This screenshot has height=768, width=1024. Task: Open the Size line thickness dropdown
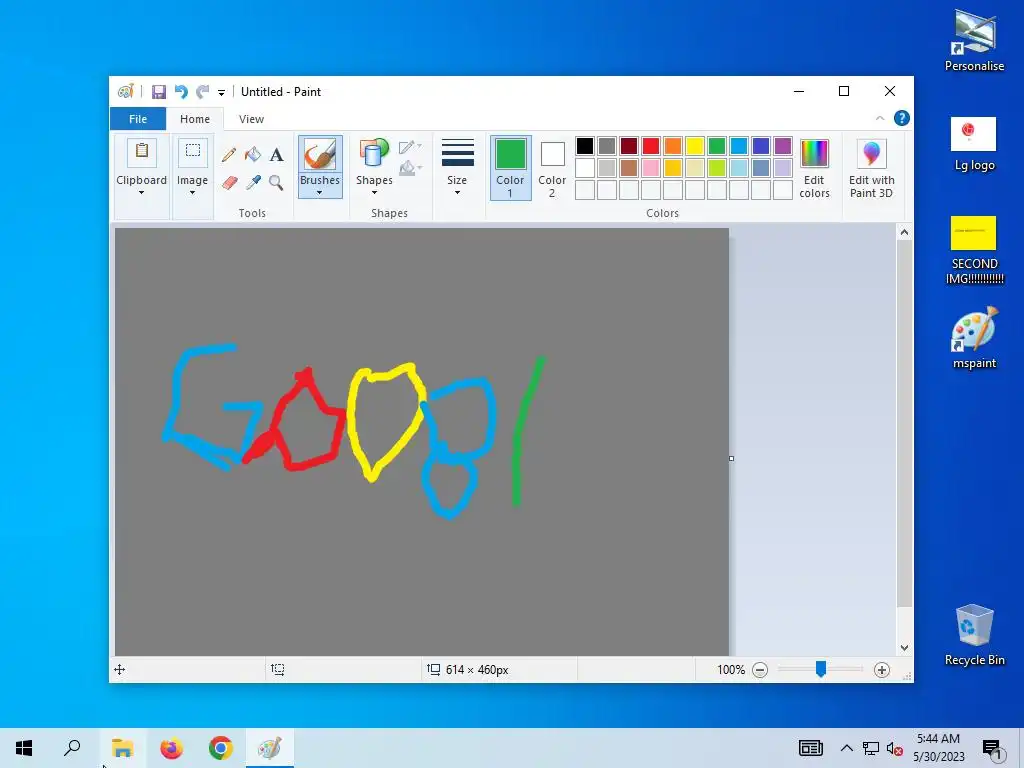457,167
